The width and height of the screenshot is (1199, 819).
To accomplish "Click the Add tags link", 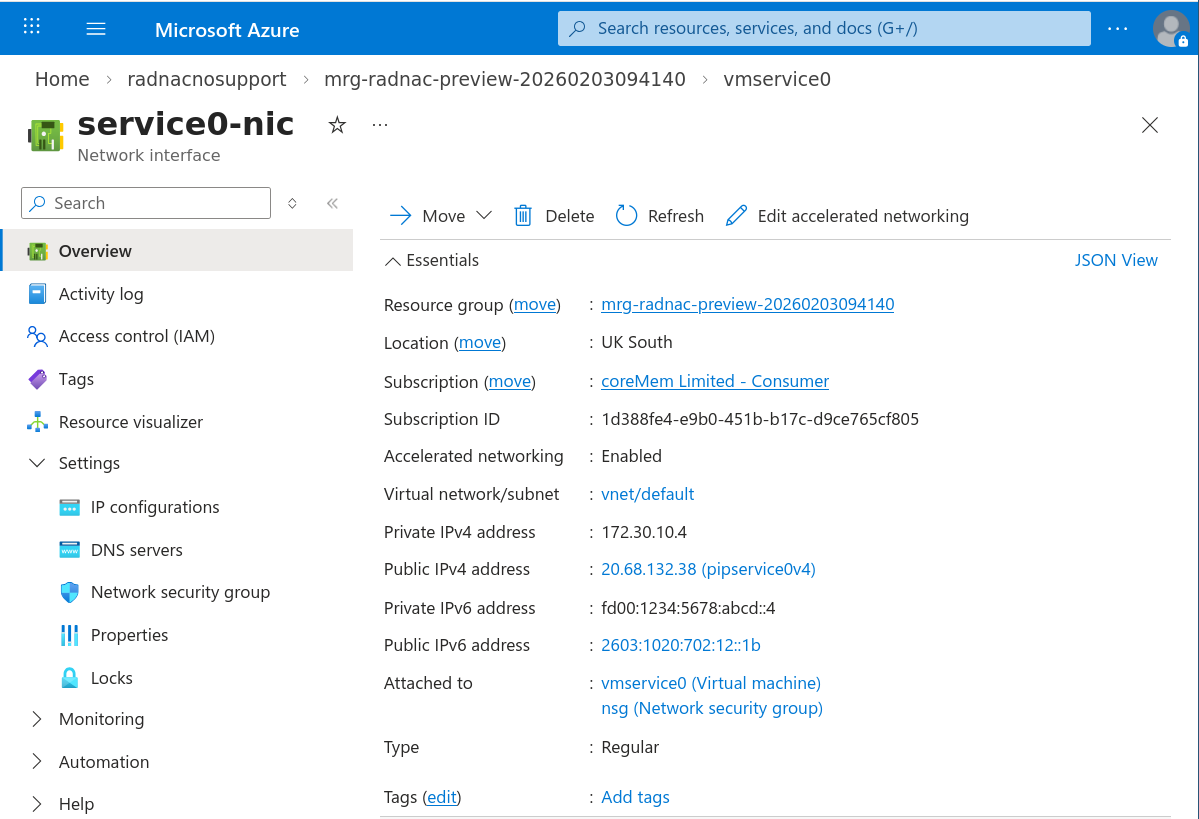I will 635,797.
